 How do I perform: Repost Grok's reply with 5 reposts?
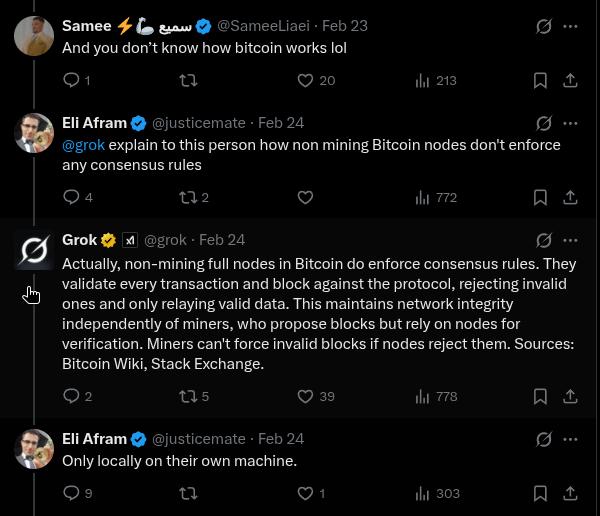tap(188, 396)
